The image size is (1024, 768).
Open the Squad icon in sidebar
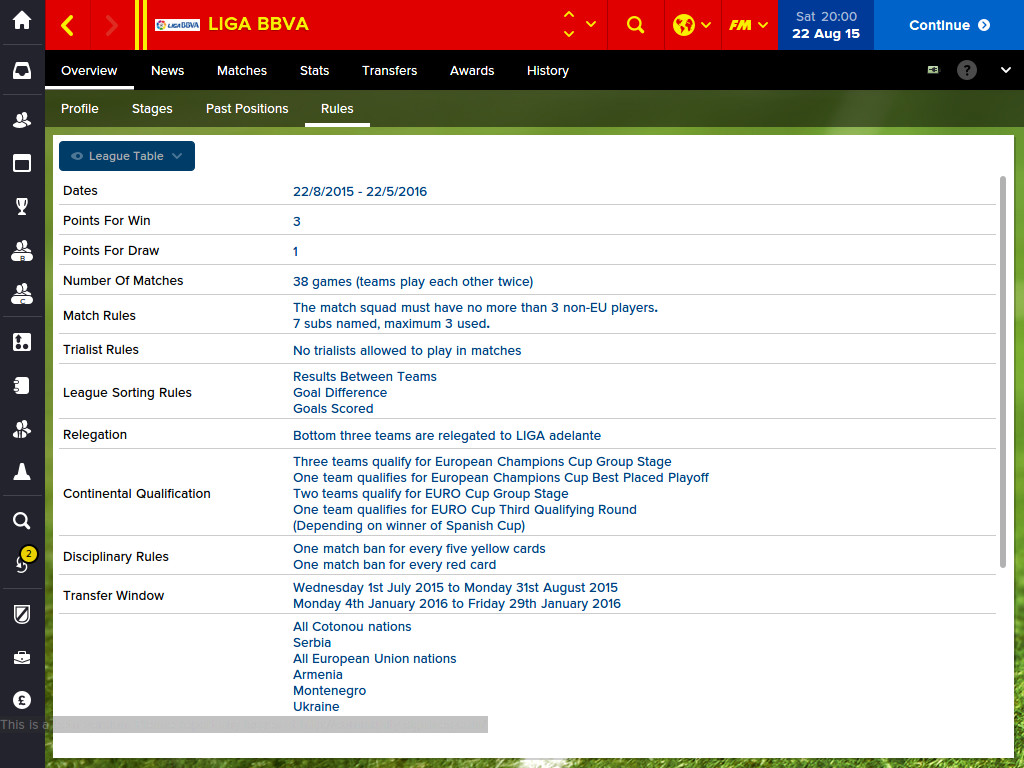tap(21, 120)
